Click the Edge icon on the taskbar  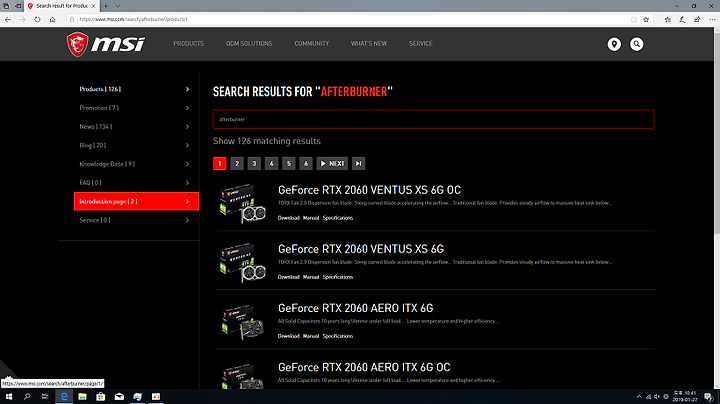(64, 397)
